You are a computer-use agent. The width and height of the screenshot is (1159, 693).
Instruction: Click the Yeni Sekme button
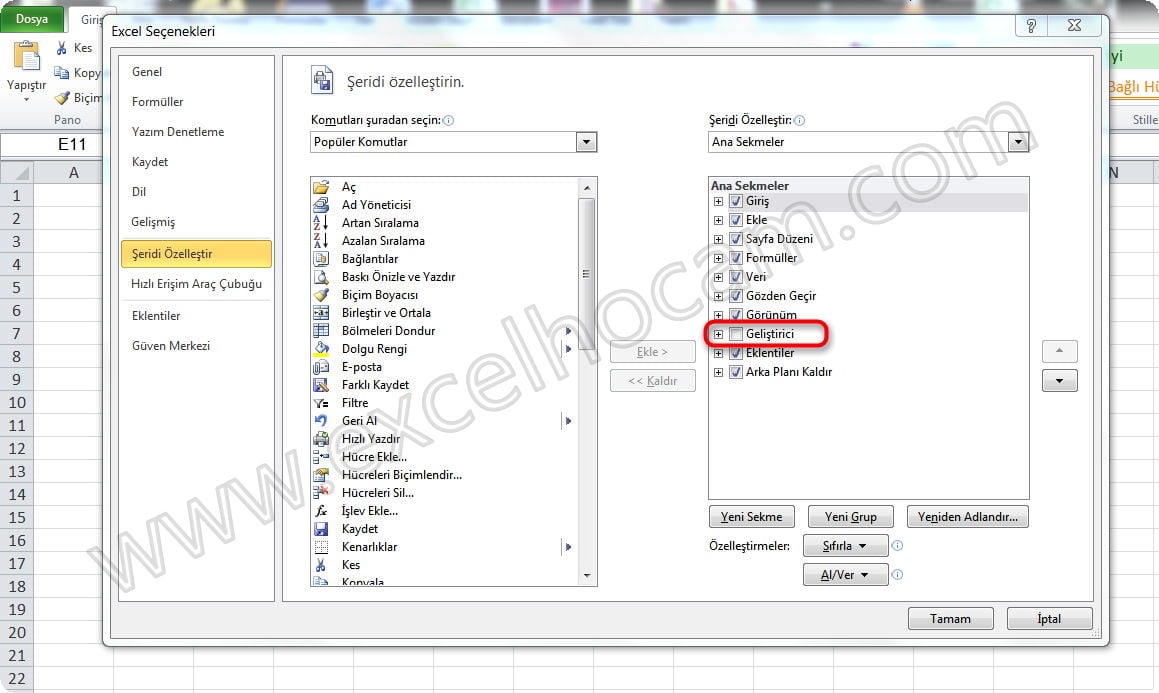(x=752, y=516)
